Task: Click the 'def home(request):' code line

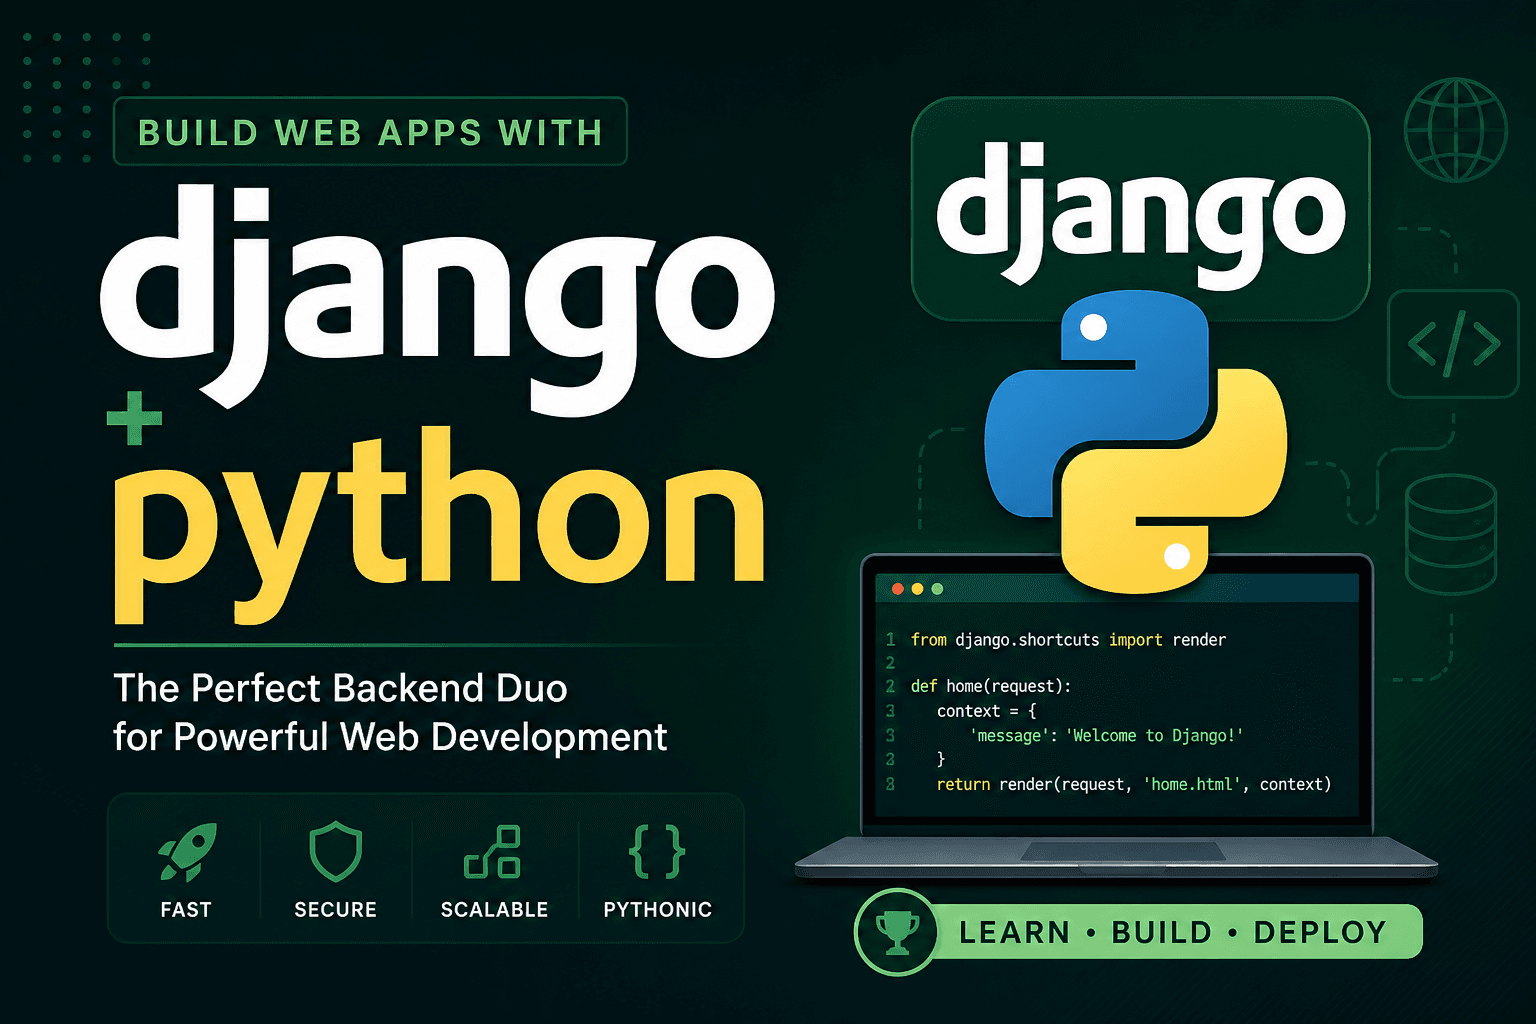Action: (990, 686)
